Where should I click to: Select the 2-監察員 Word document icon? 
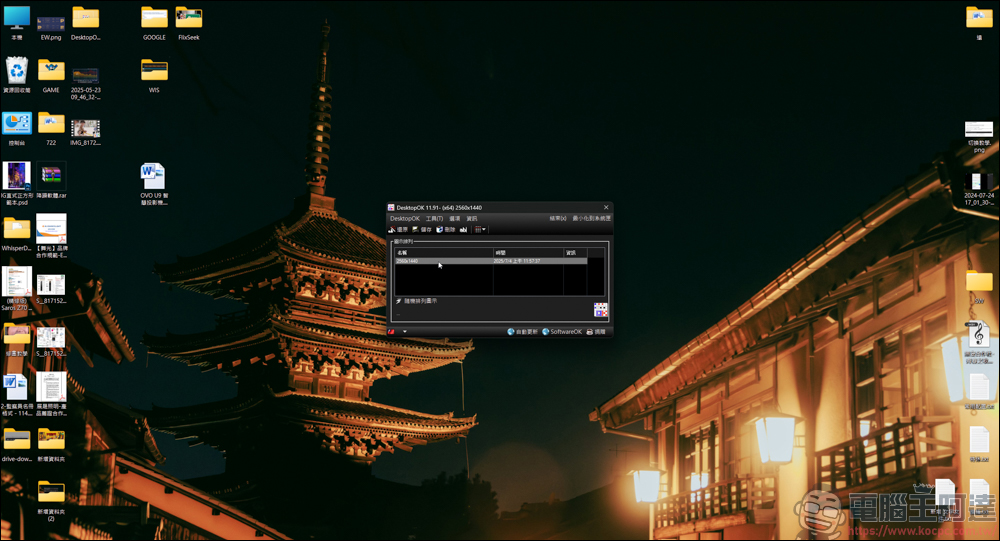pyautogui.click(x=17, y=395)
